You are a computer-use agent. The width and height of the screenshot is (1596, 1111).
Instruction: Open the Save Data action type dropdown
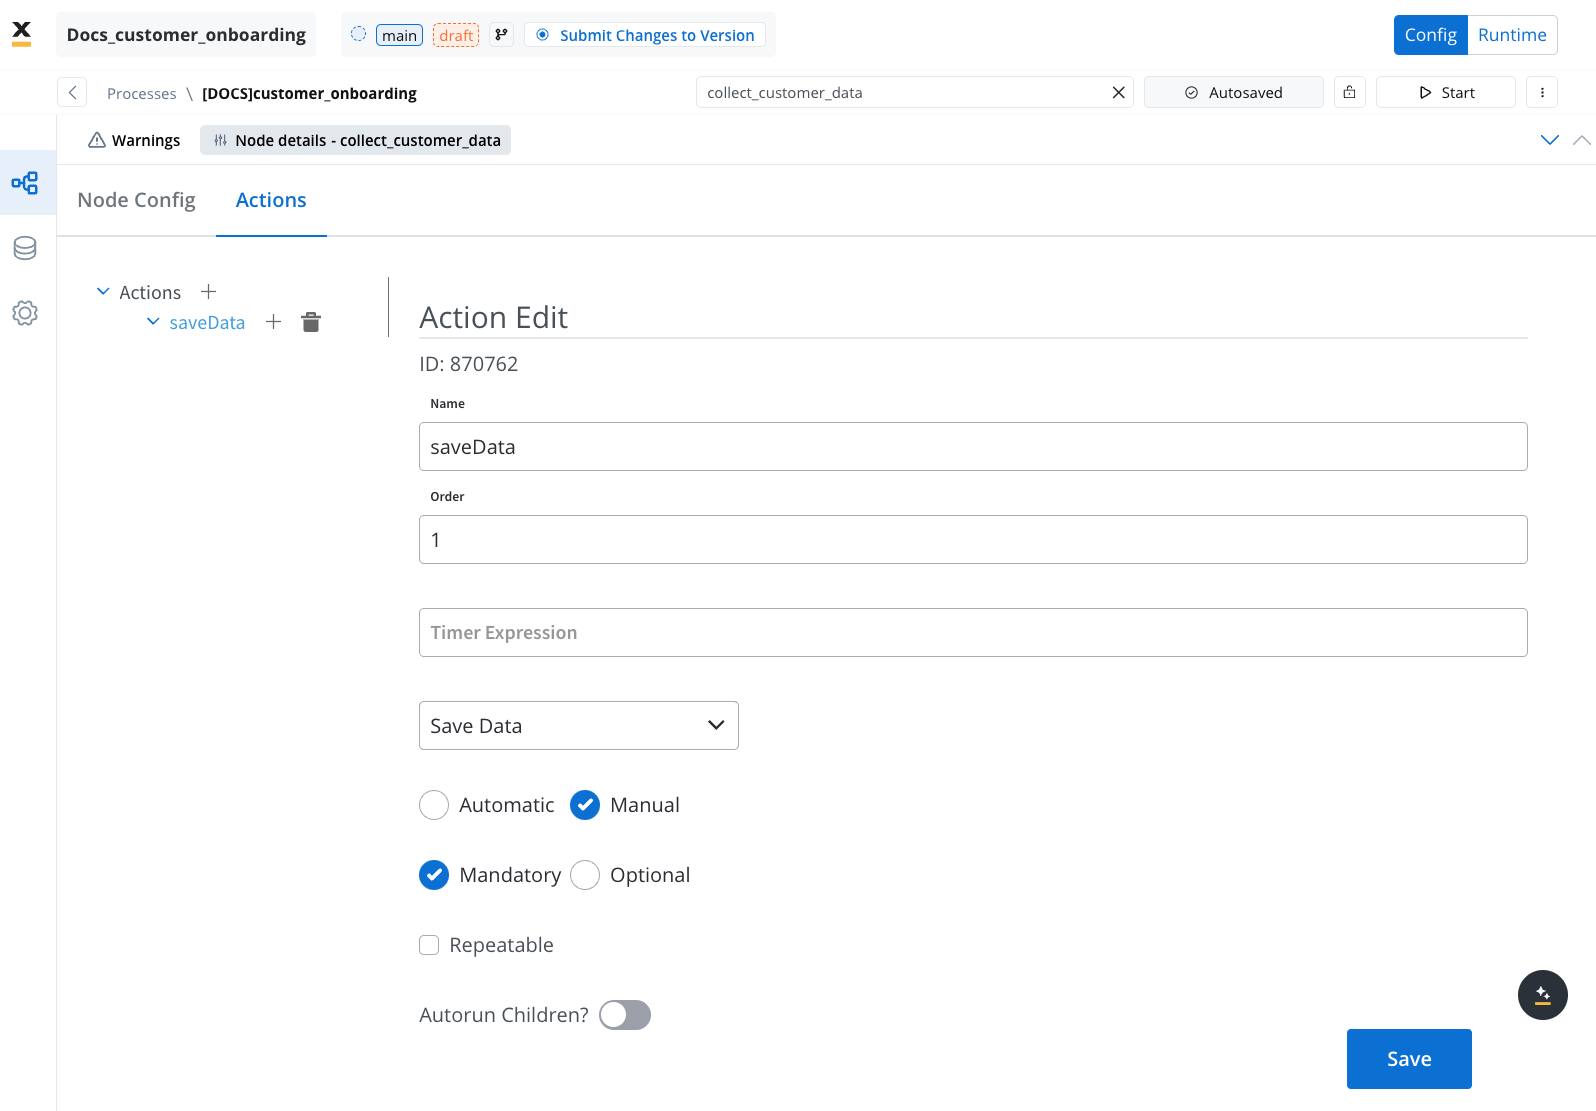[x=578, y=726]
